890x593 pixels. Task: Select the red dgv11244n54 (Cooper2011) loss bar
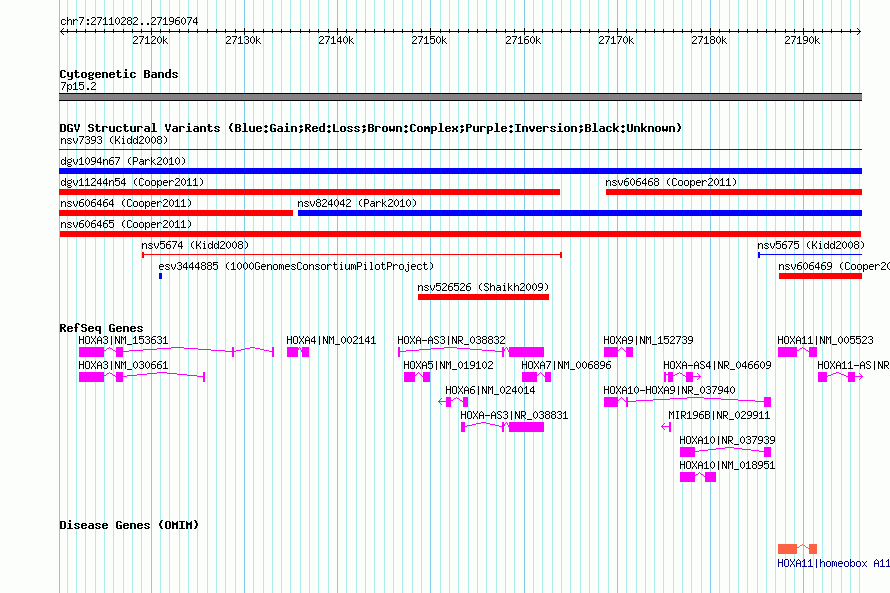click(309, 192)
